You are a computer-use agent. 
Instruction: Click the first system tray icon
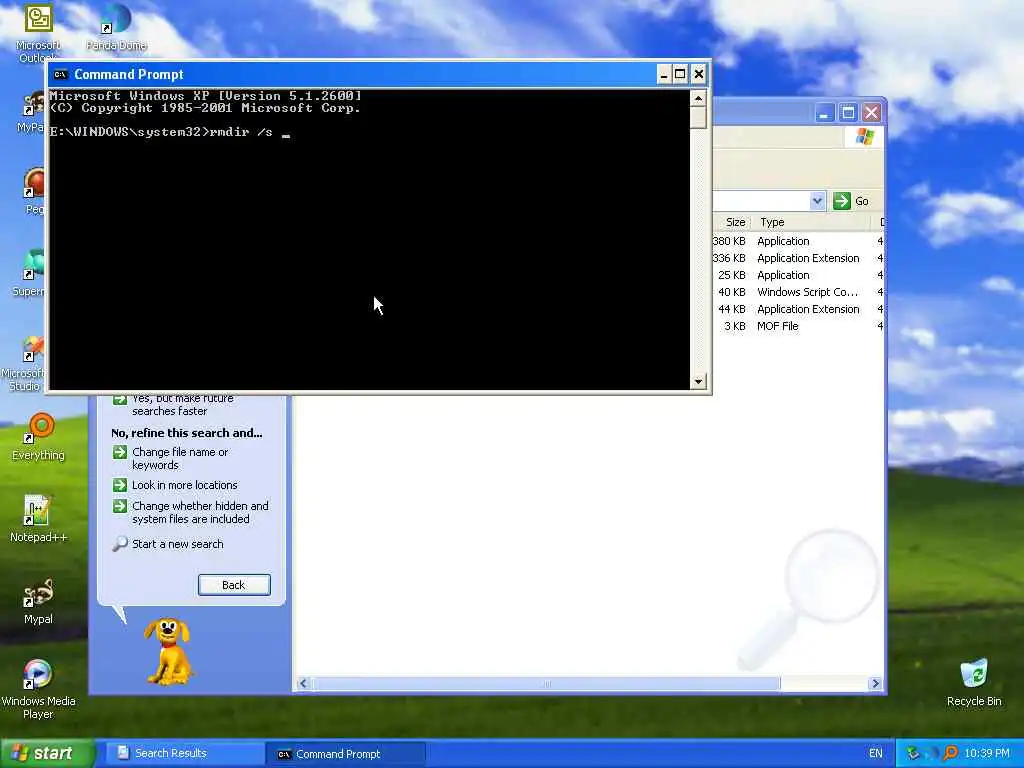pos(913,754)
